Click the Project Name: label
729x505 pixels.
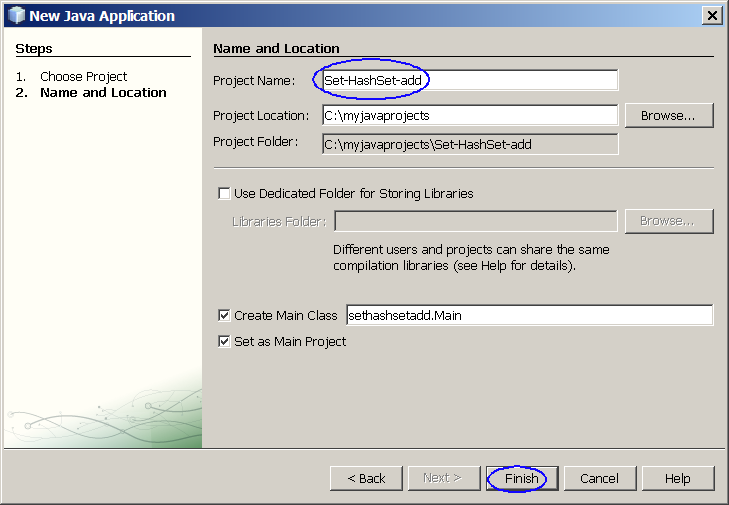click(x=254, y=81)
